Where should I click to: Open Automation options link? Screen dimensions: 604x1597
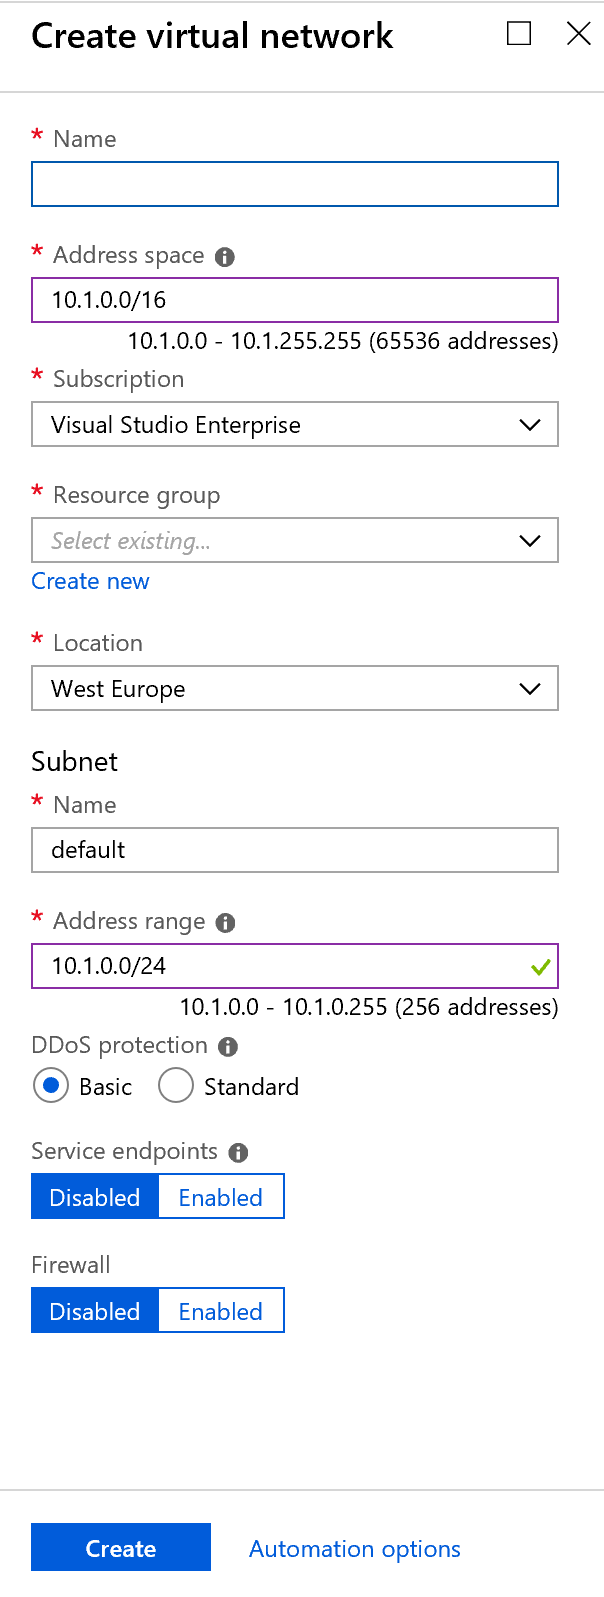tap(355, 1549)
